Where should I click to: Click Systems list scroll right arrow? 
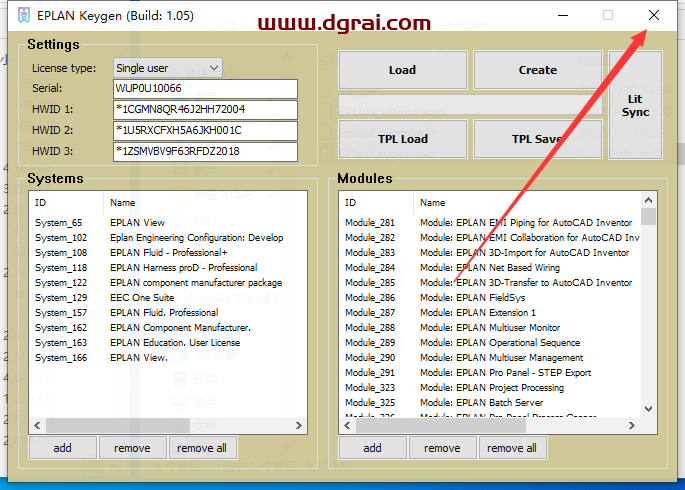[299, 425]
